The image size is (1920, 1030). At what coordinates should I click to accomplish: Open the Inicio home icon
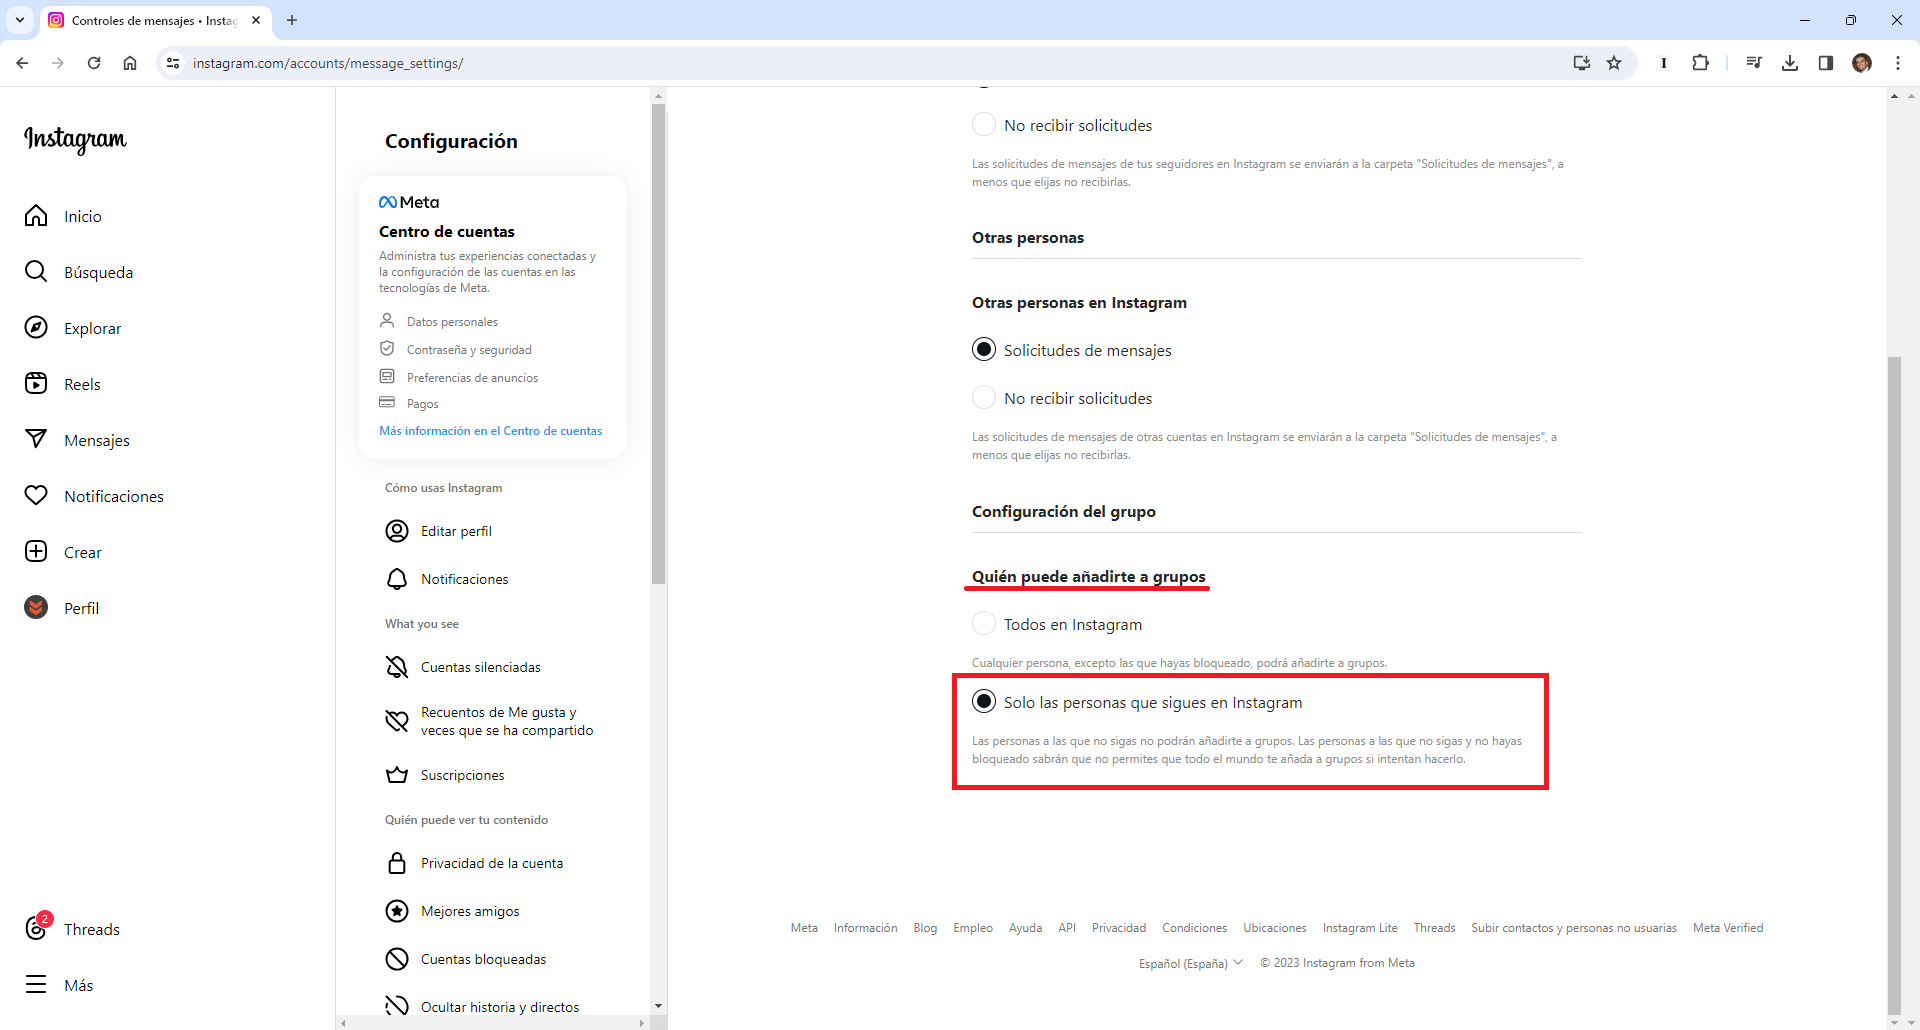[36, 216]
